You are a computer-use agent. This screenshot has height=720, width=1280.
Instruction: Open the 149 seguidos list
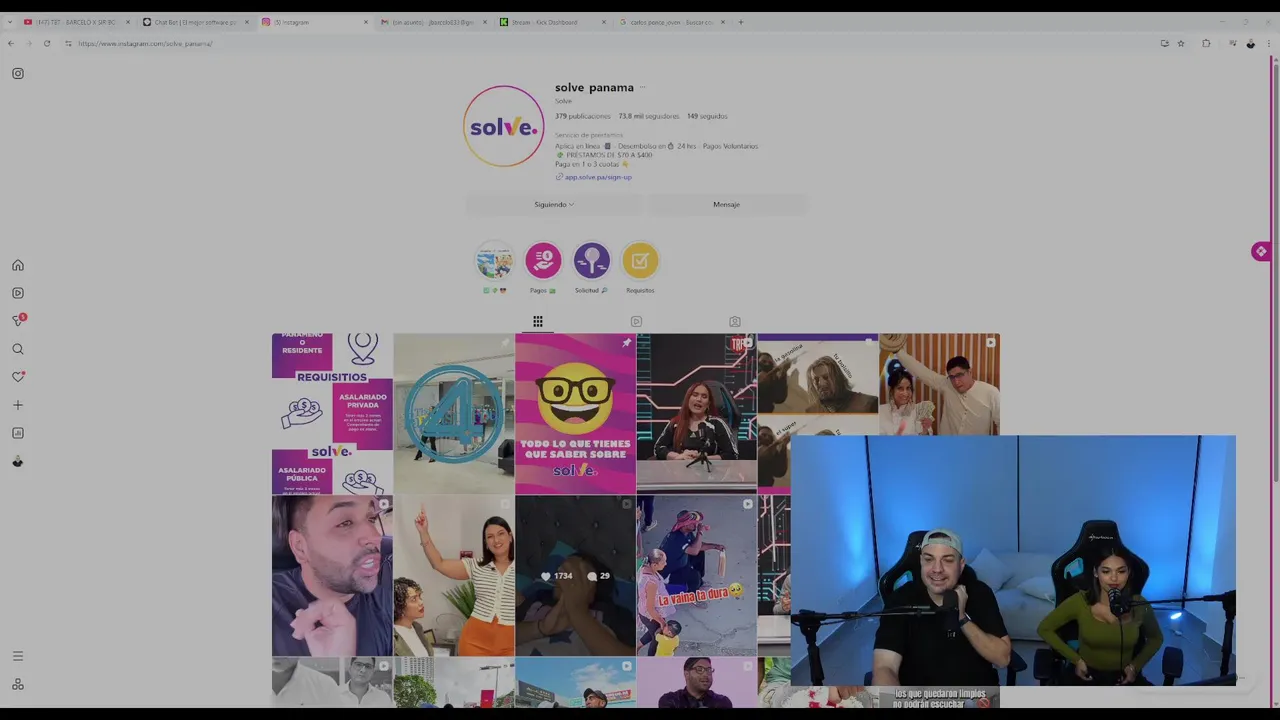707,116
